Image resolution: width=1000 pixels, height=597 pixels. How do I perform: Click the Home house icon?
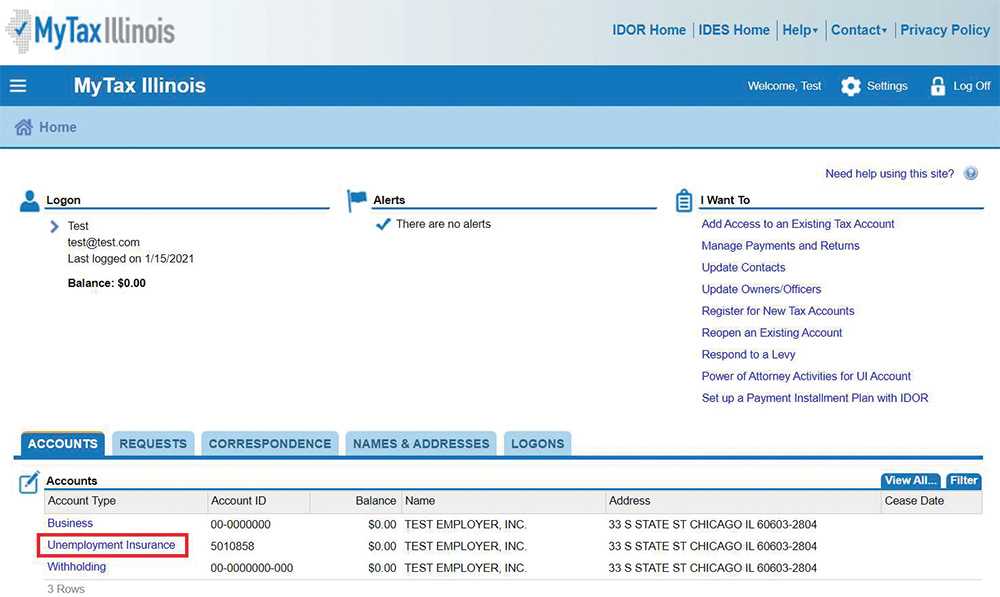point(24,127)
